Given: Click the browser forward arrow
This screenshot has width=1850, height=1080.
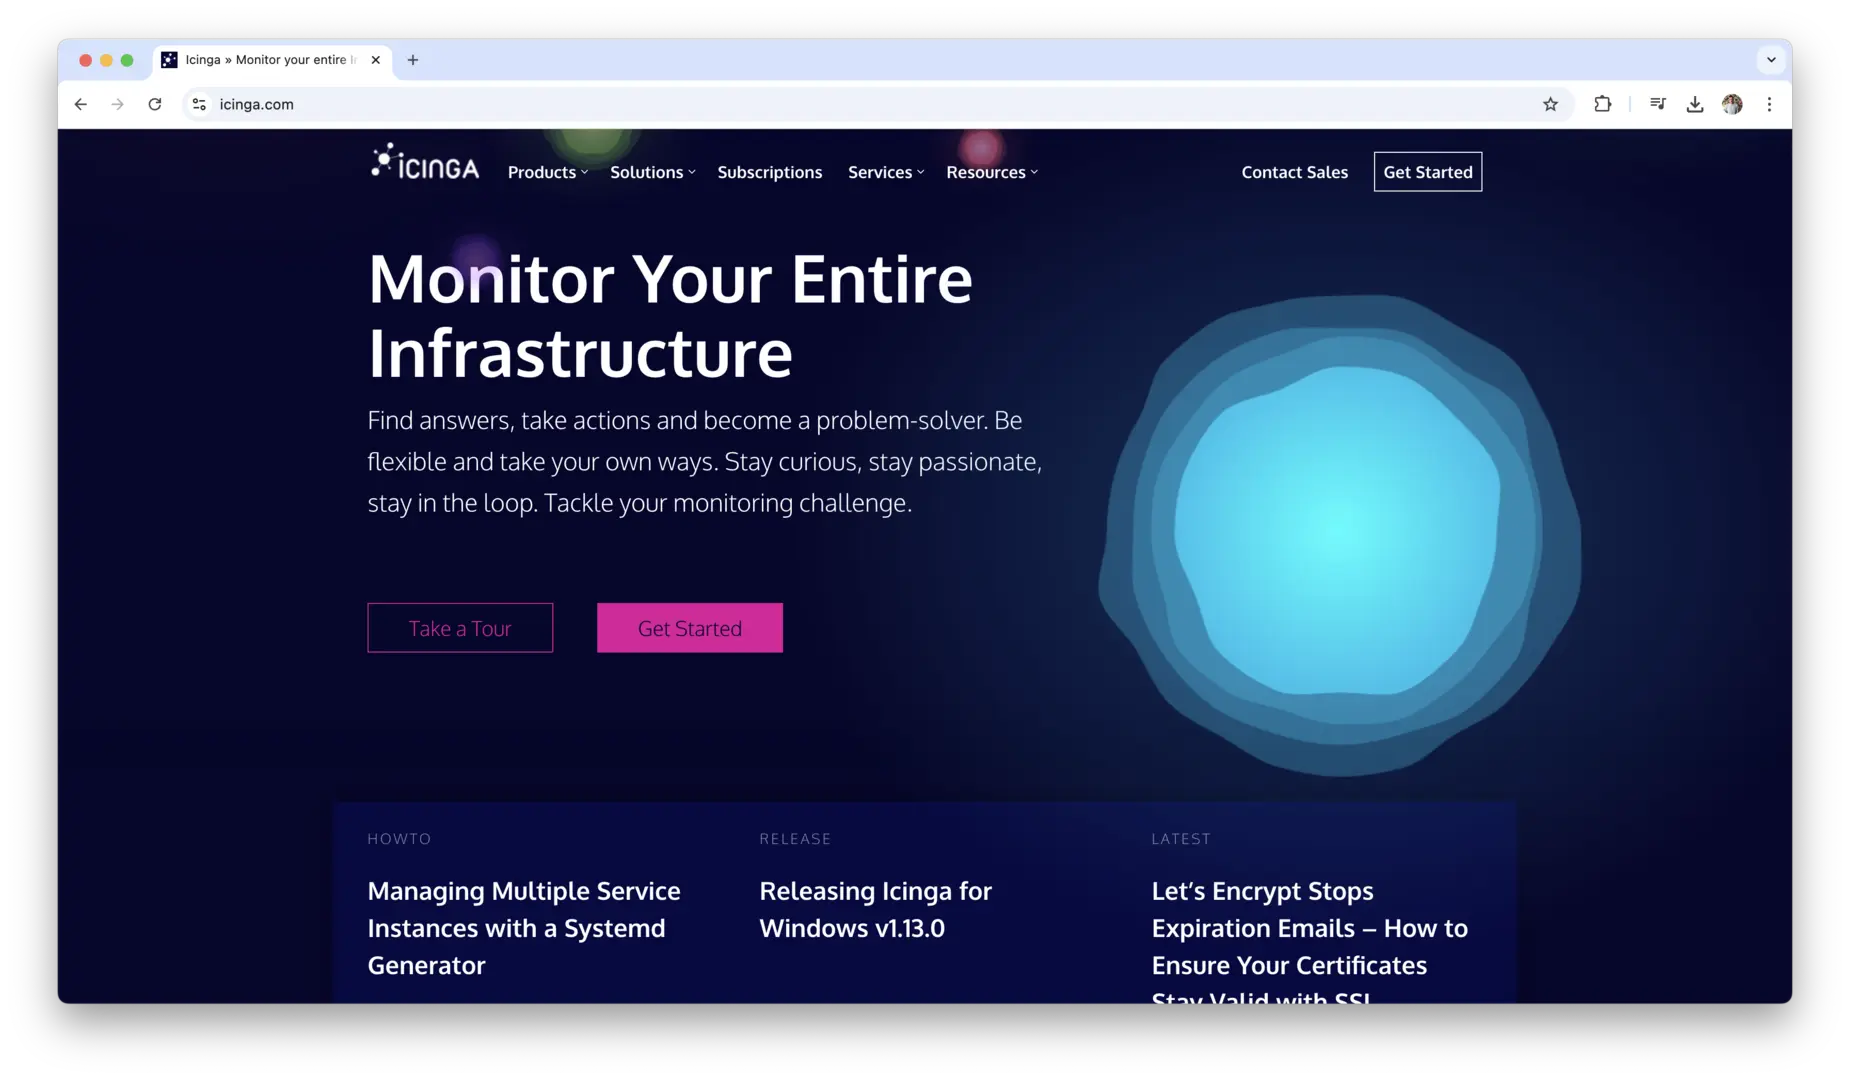Looking at the screenshot, I should click(x=118, y=104).
